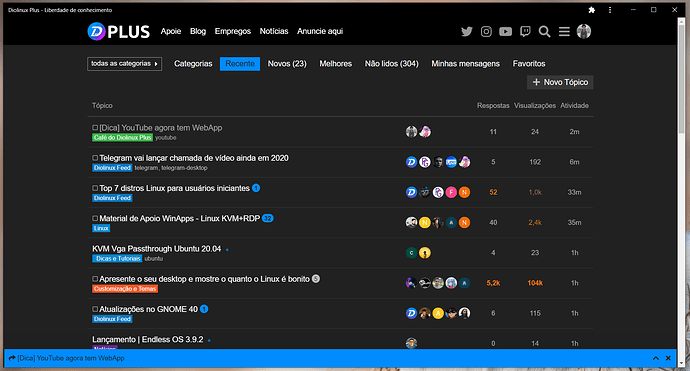Open the hamburger menu icon
The image size is (690, 371).
(564, 31)
